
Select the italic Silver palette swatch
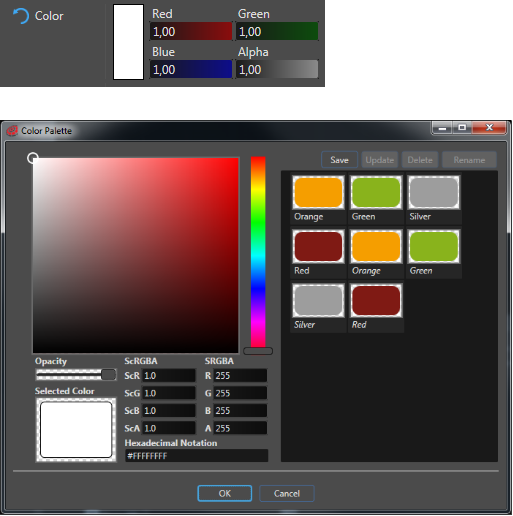pyautogui.click(x=318, y=300)
